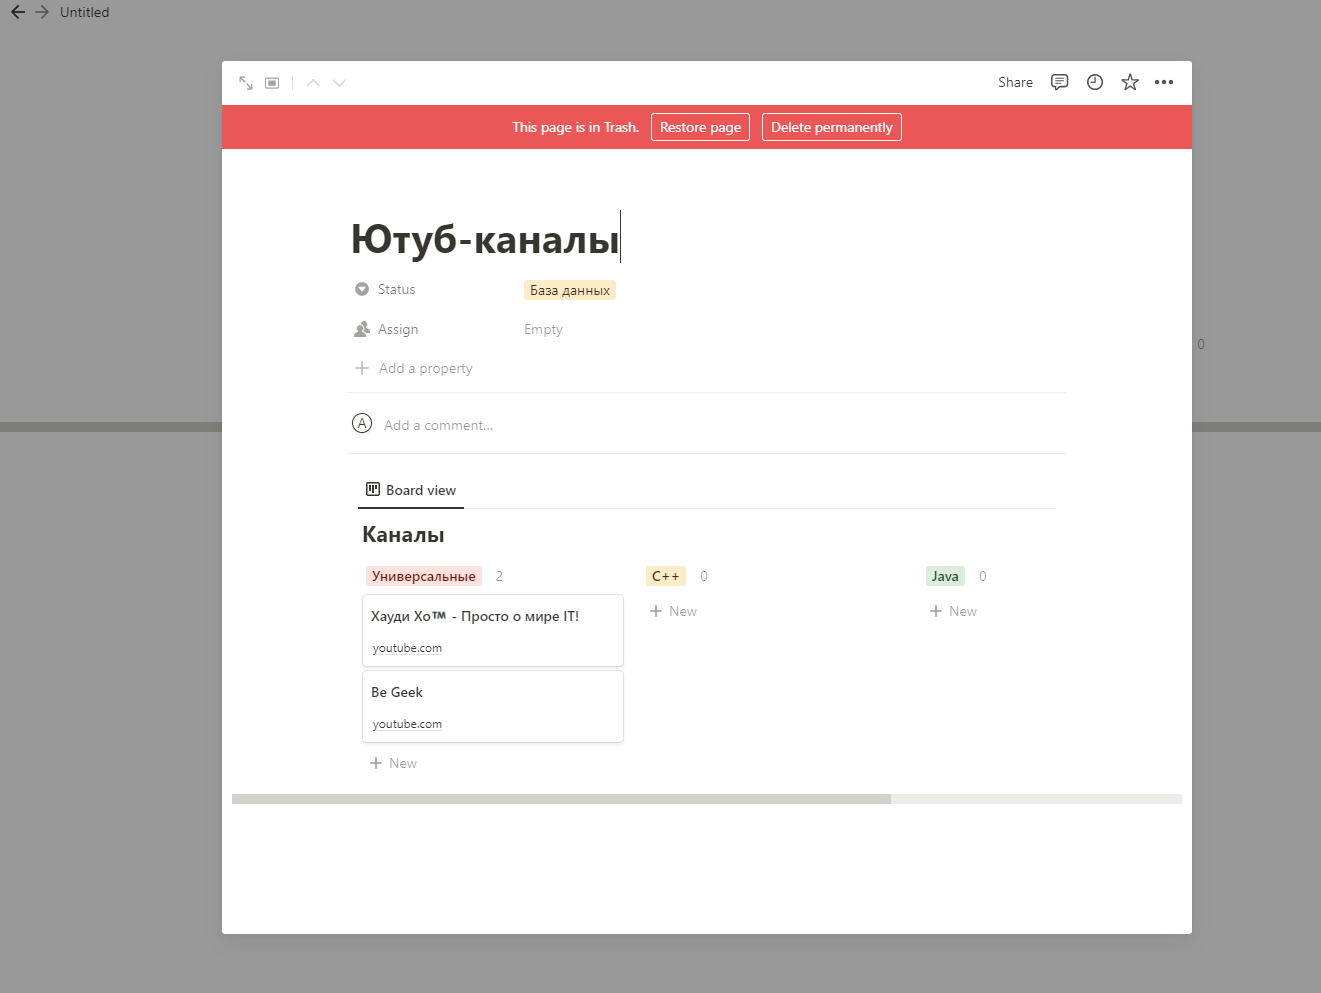Favorite this page with star icon

1130,82
